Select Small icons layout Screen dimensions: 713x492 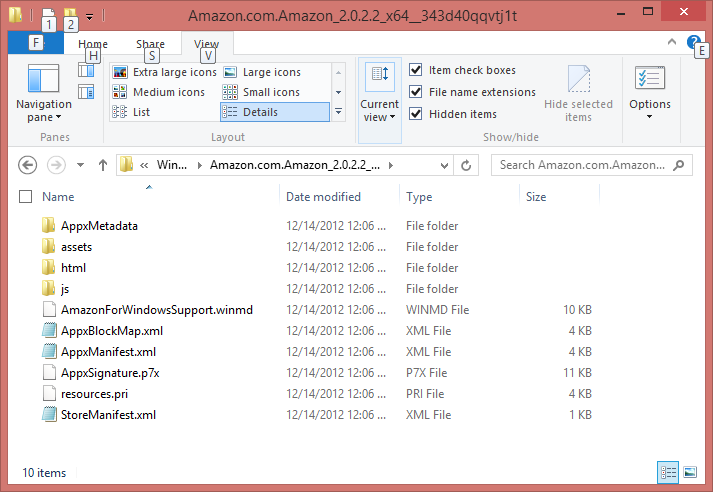pos(261,92)
